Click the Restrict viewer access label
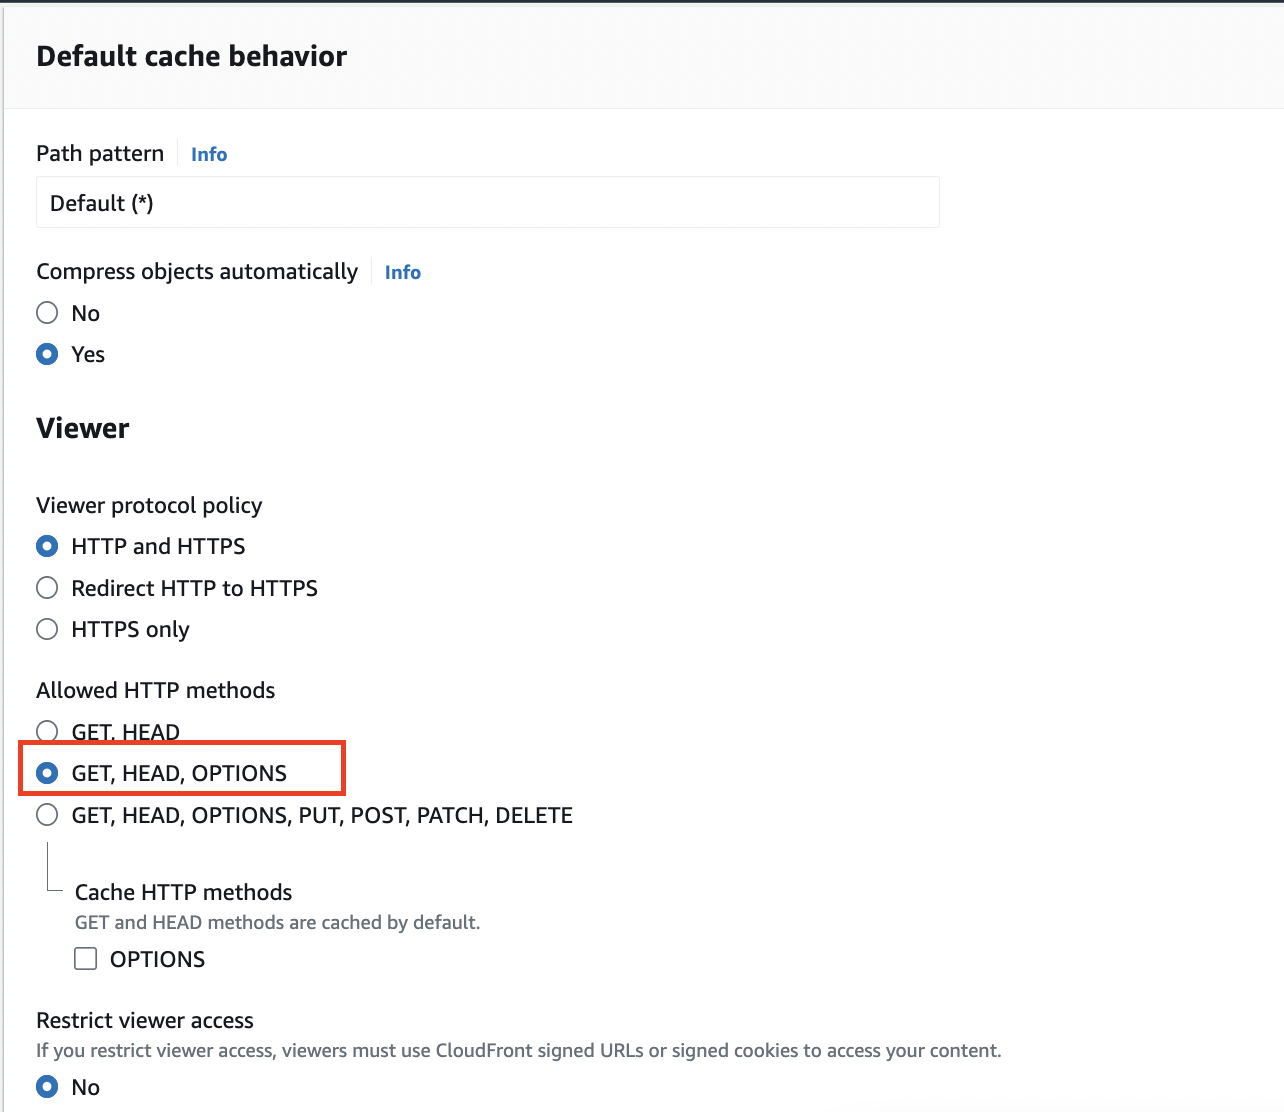Viewport: 1284px width, 1112px height. pyautogui.click(x=145, y=1020)
